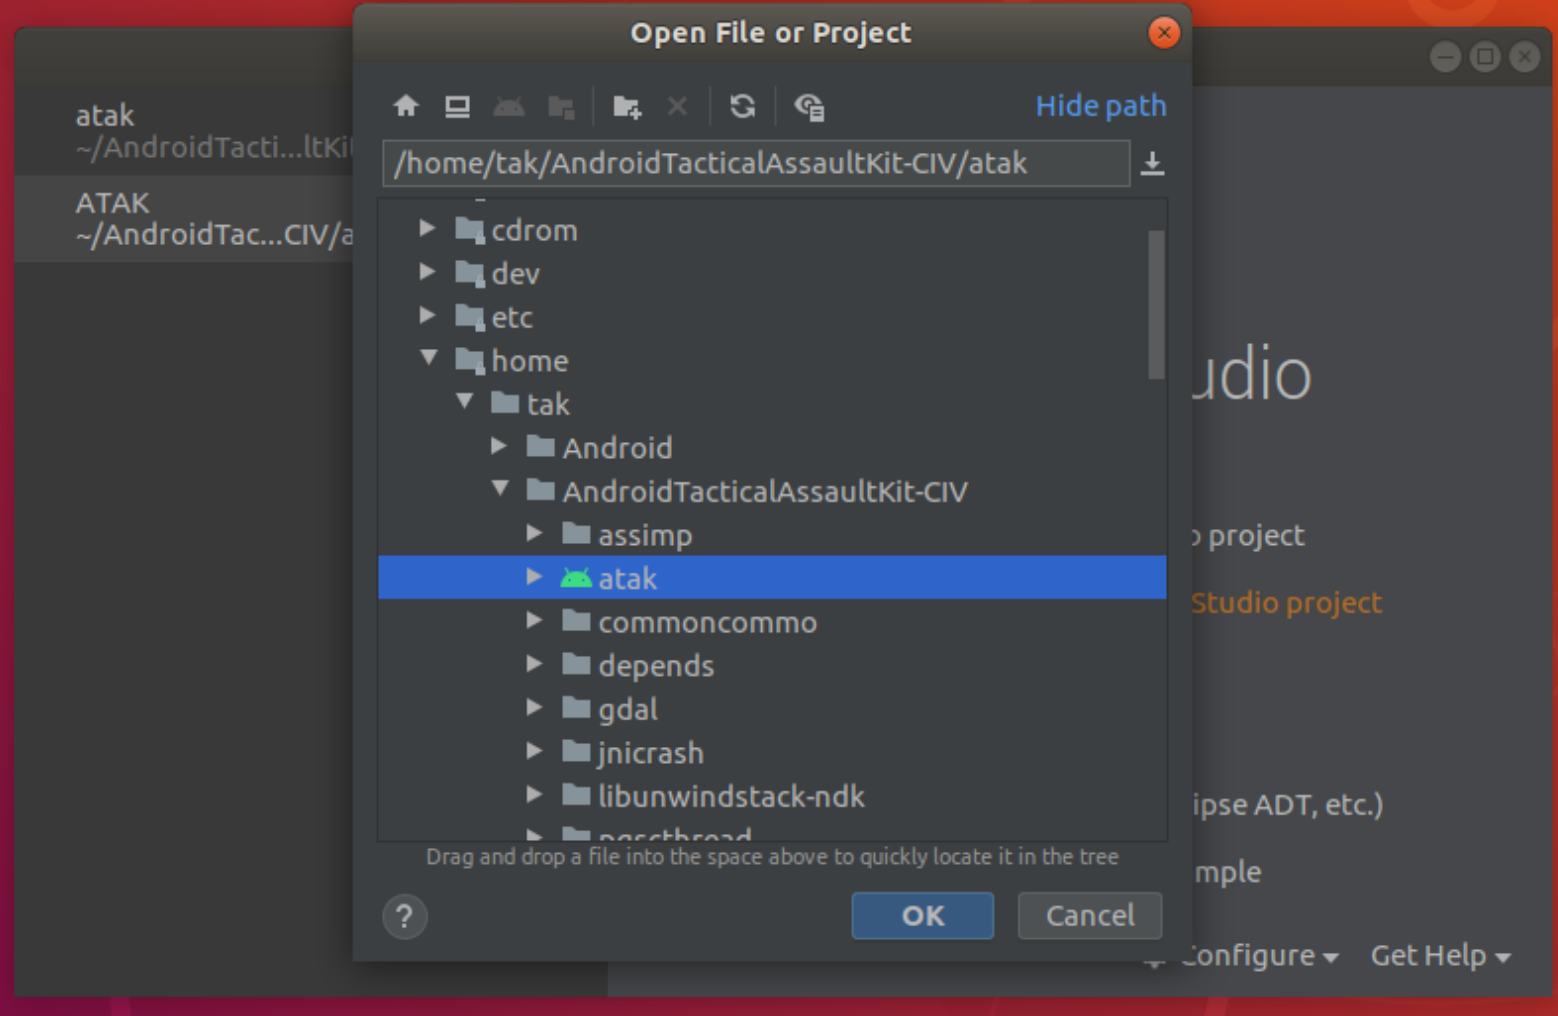Refresh the file tree
Screen dimensions: 1558x1016
coord(742,106)
